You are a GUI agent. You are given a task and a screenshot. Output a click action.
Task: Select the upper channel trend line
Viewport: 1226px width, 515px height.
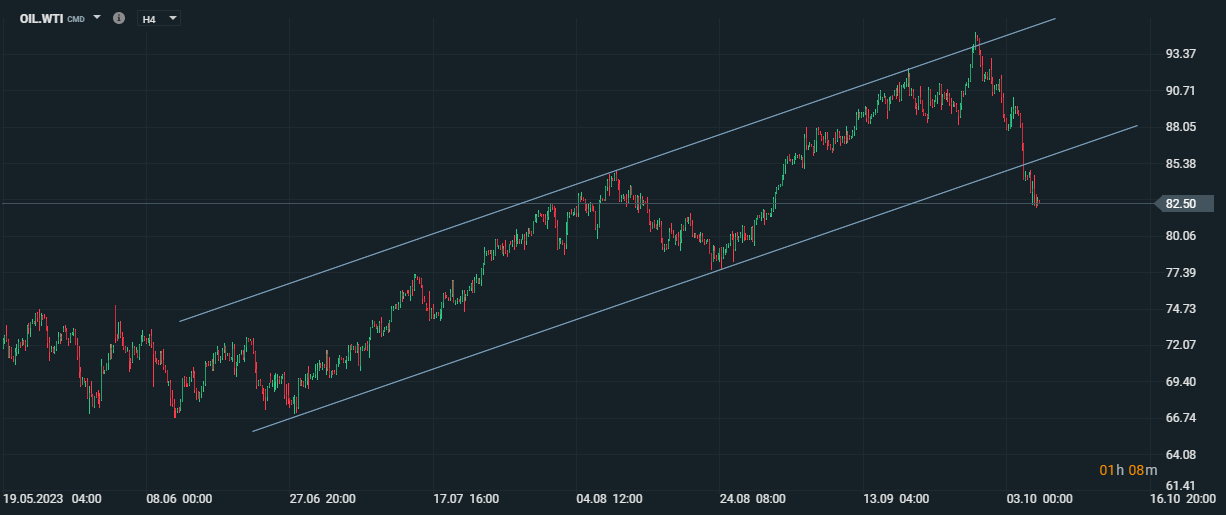[615, 170]
